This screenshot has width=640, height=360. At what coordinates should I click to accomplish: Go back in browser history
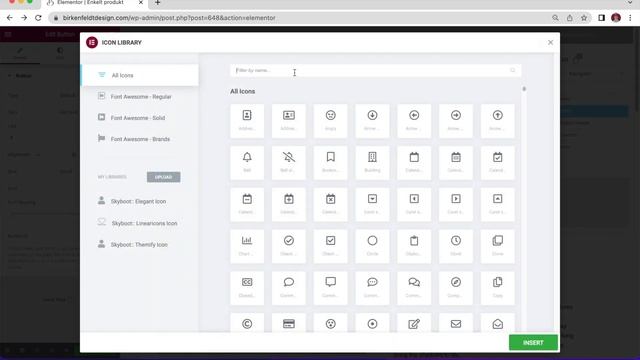[x=10, y=18]
